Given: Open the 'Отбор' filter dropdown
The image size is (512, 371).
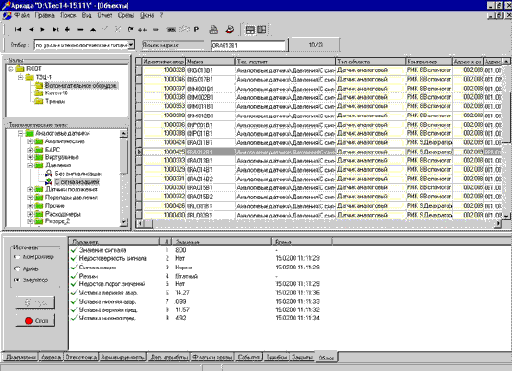Looking at the screenshot, I should [x=131, y=45].
